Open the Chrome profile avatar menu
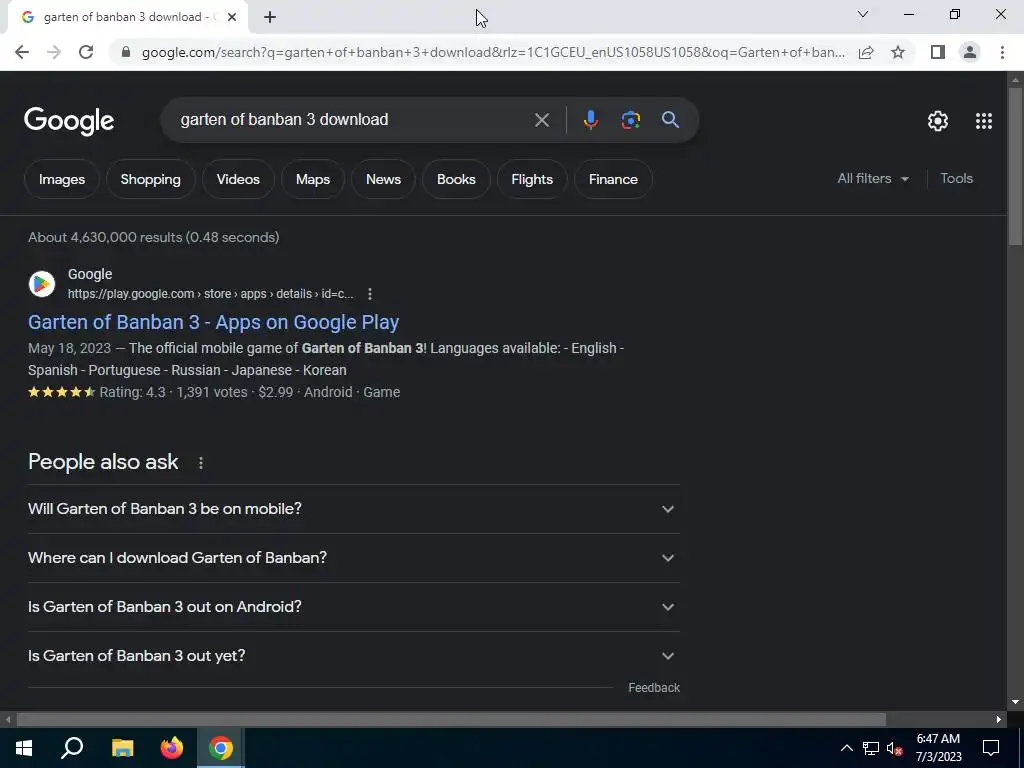Image resolution: width=1024 pixels, height=768 pixels. 970,52
